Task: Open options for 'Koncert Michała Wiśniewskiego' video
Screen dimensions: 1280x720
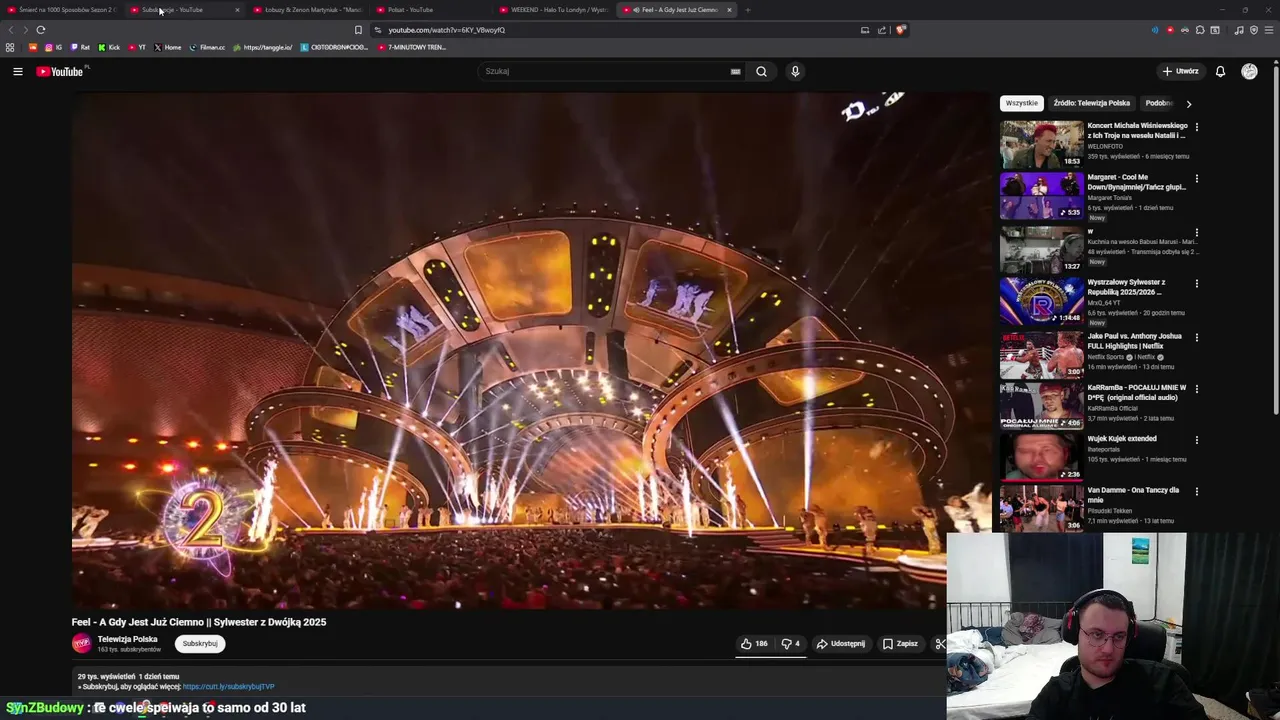Action: point(1196,127)
